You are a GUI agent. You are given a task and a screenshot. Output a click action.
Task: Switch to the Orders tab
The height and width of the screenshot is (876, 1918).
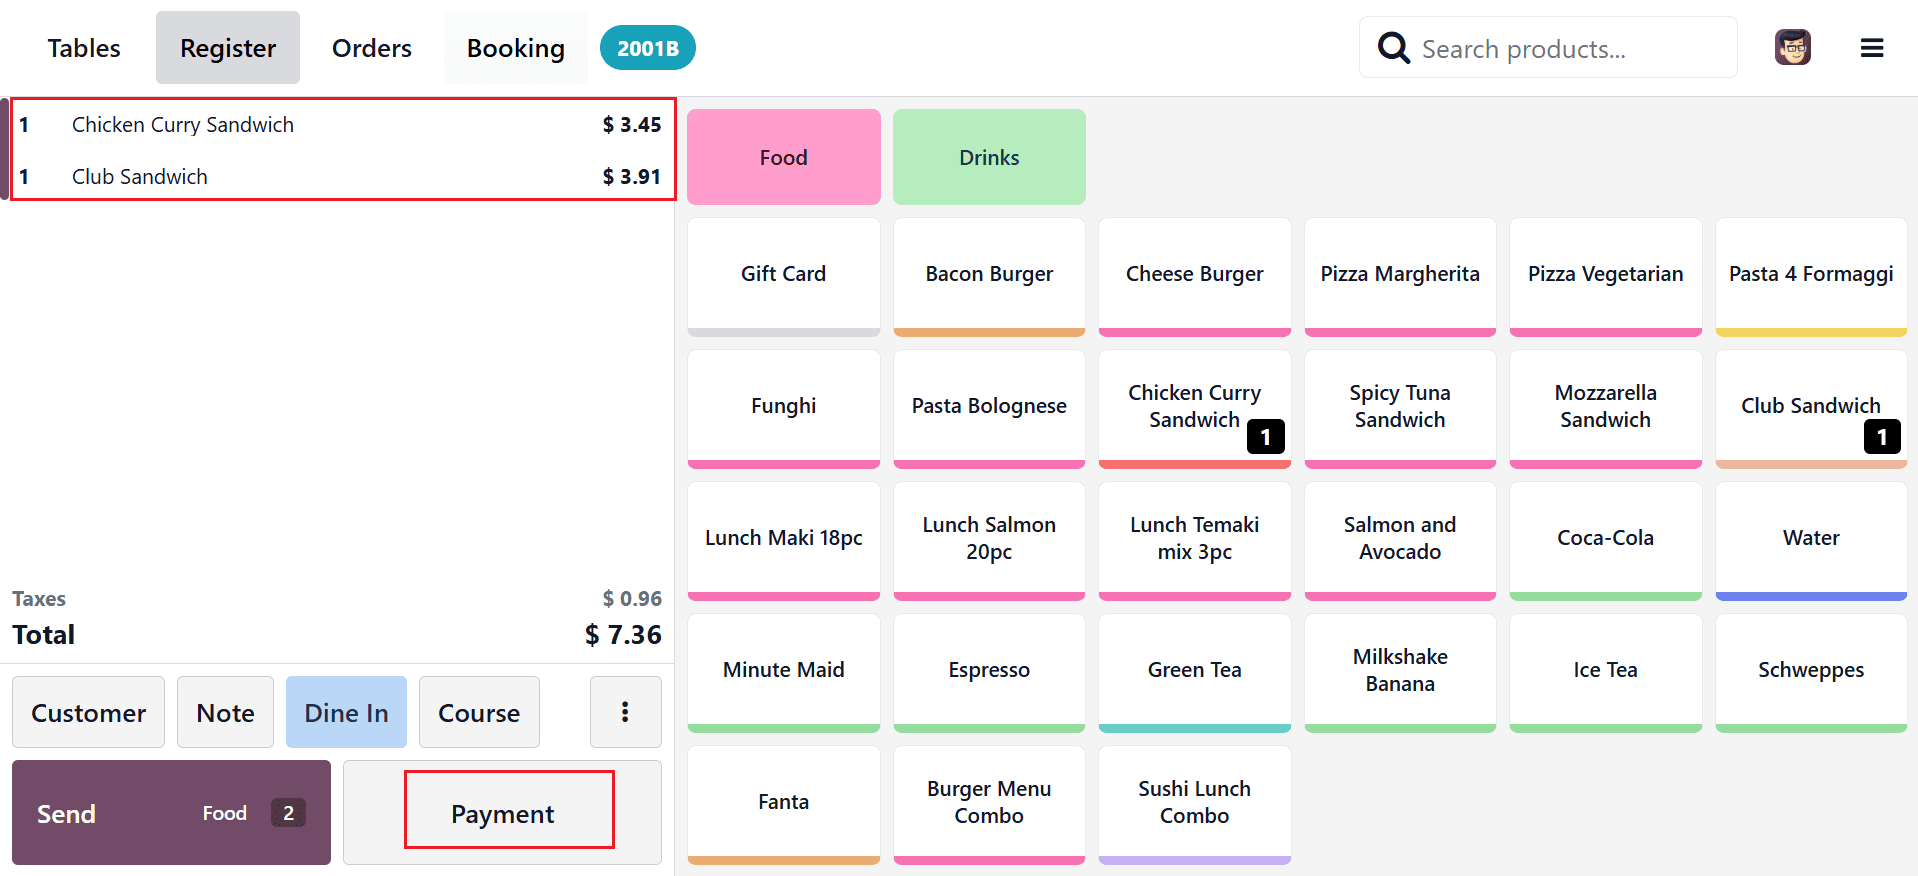[371, 47]
